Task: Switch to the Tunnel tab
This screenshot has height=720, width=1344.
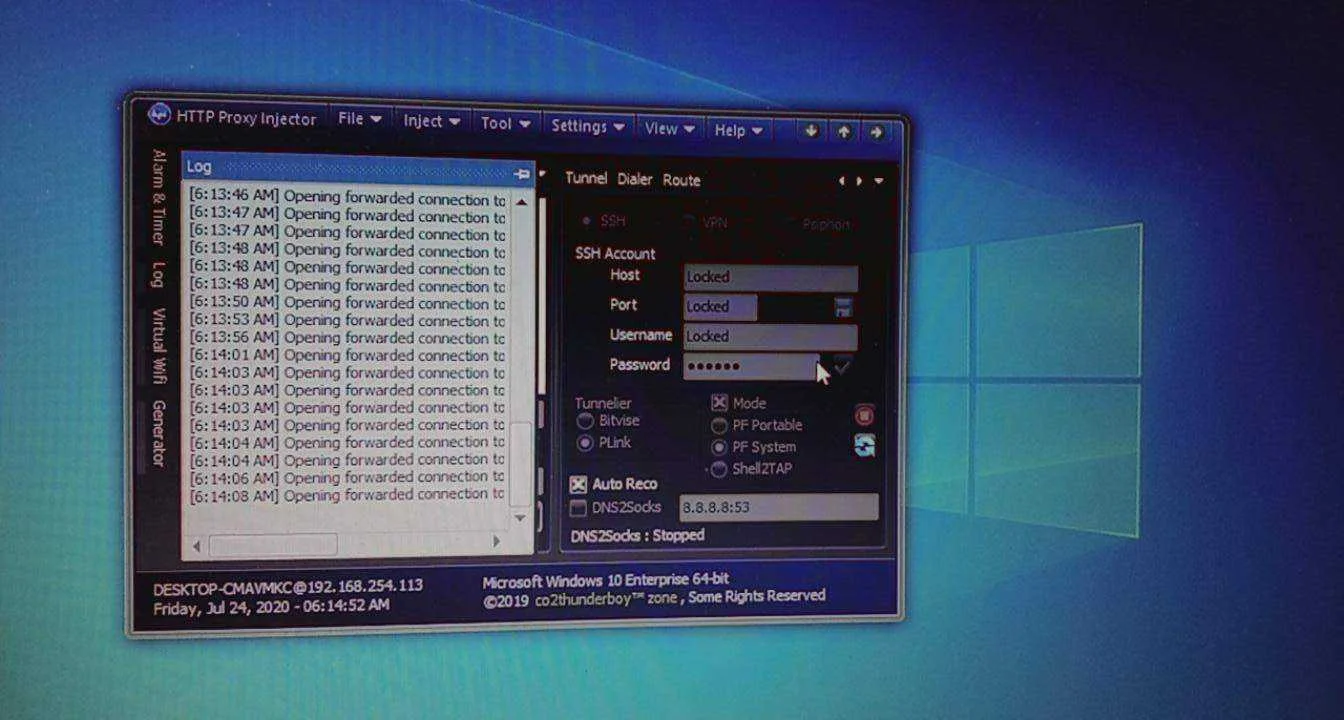Action: (586, 178)
